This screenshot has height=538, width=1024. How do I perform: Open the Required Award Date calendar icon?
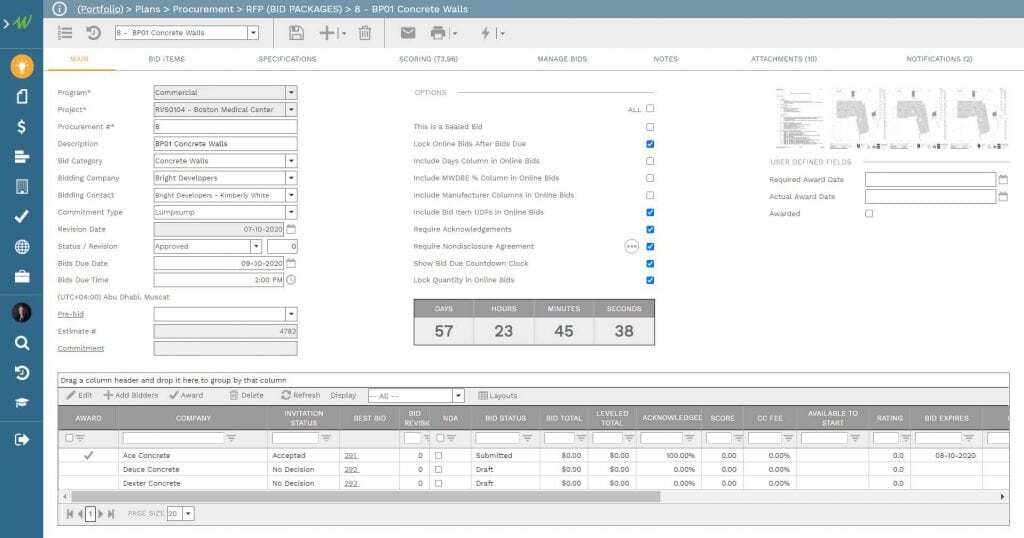click(x=1003, y=179)
